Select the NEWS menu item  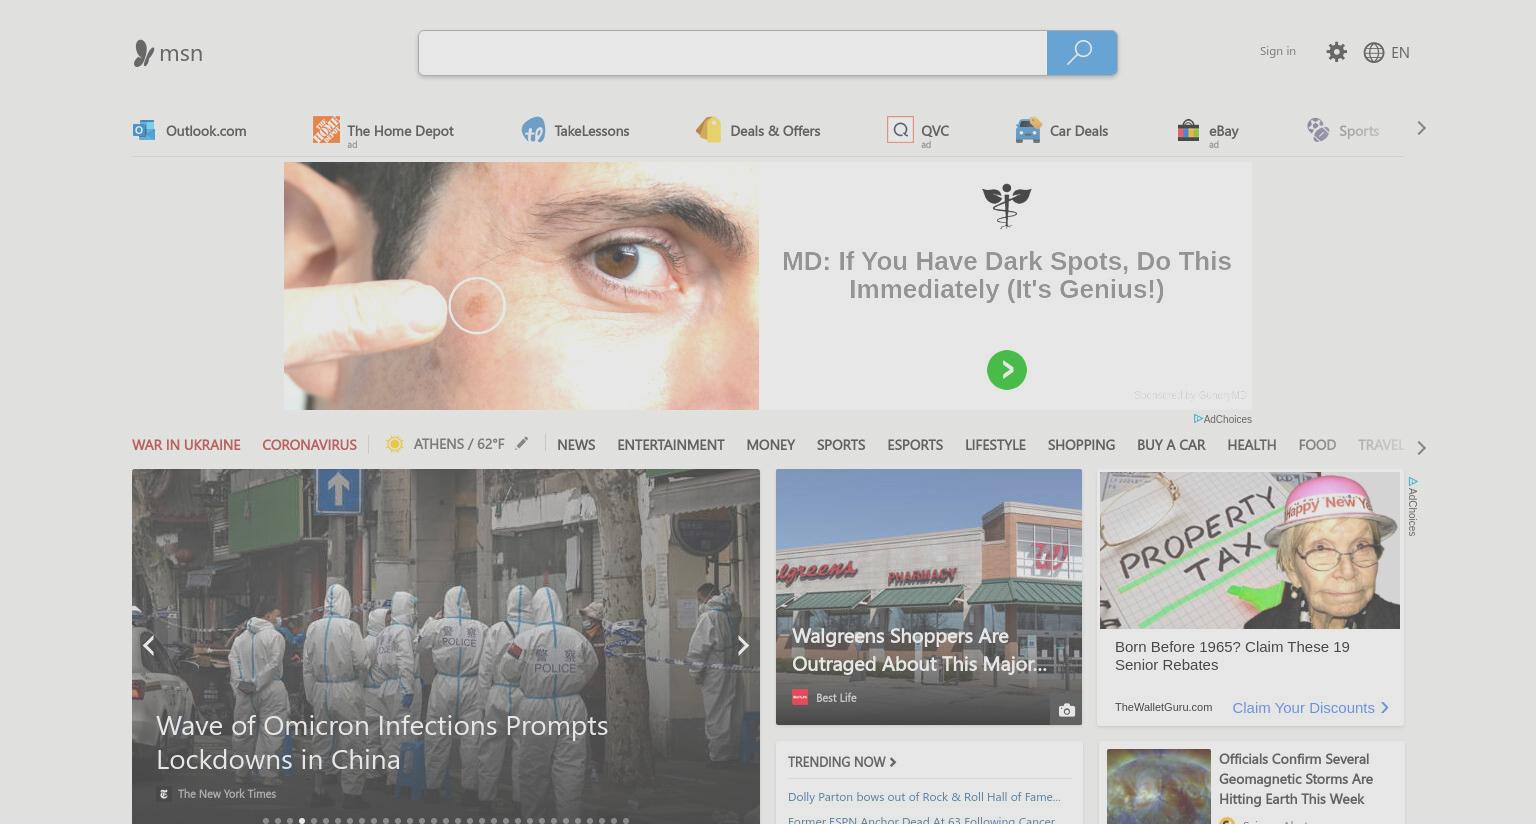(x=576, y=445)
